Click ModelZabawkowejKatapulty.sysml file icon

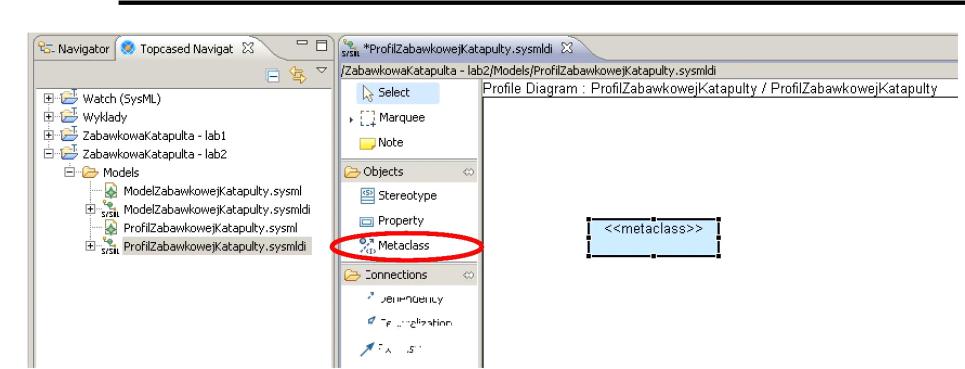click(x=111, y=191)
